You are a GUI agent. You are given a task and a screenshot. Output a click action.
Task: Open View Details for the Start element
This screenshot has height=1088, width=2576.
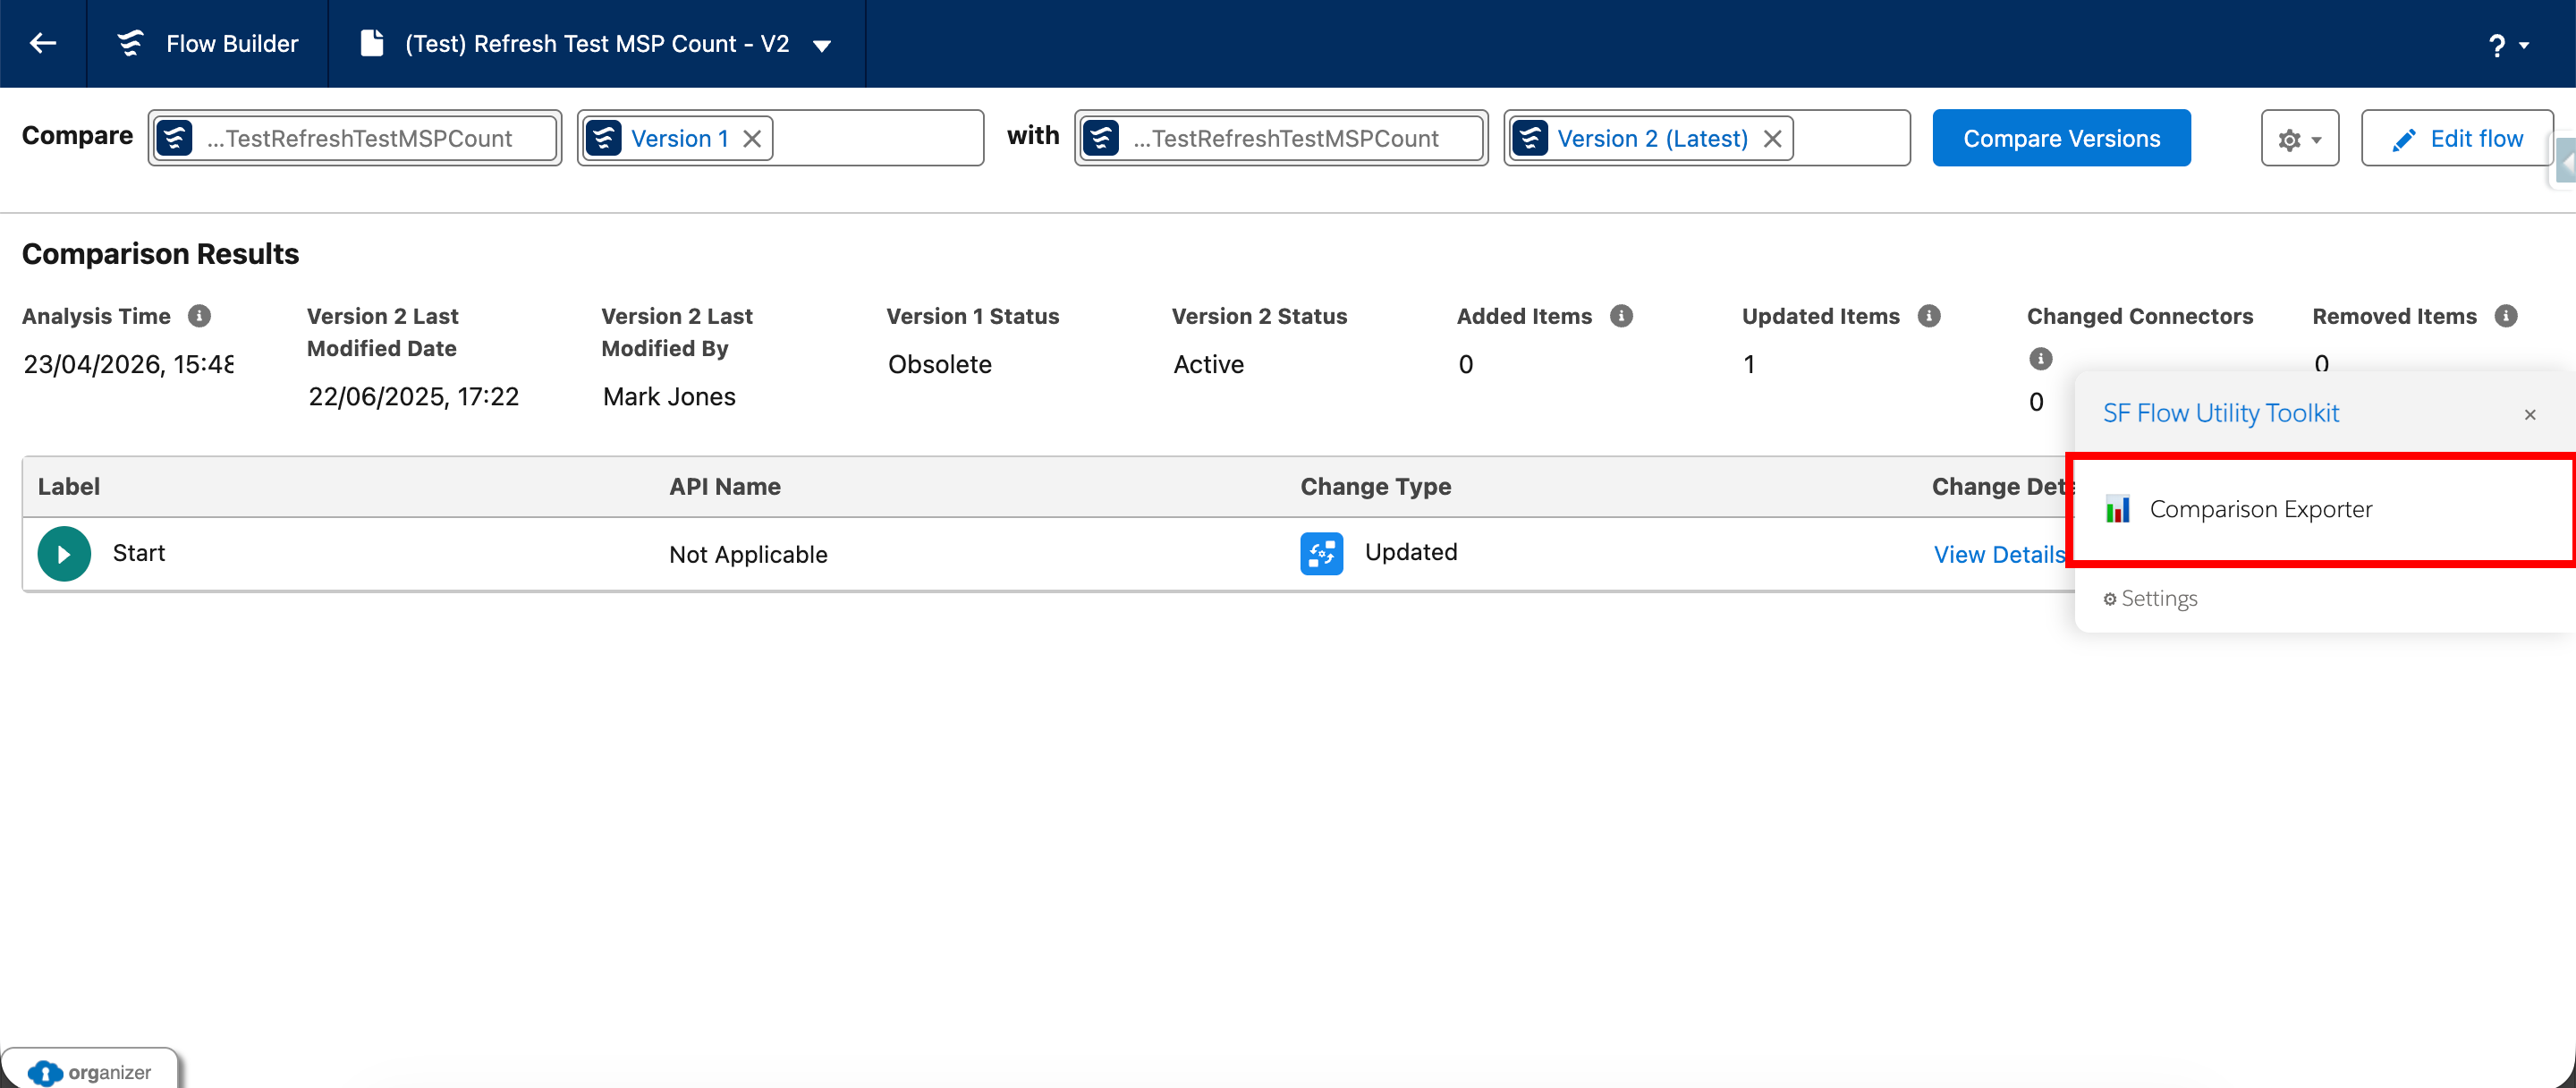[x=1997, y=553]
